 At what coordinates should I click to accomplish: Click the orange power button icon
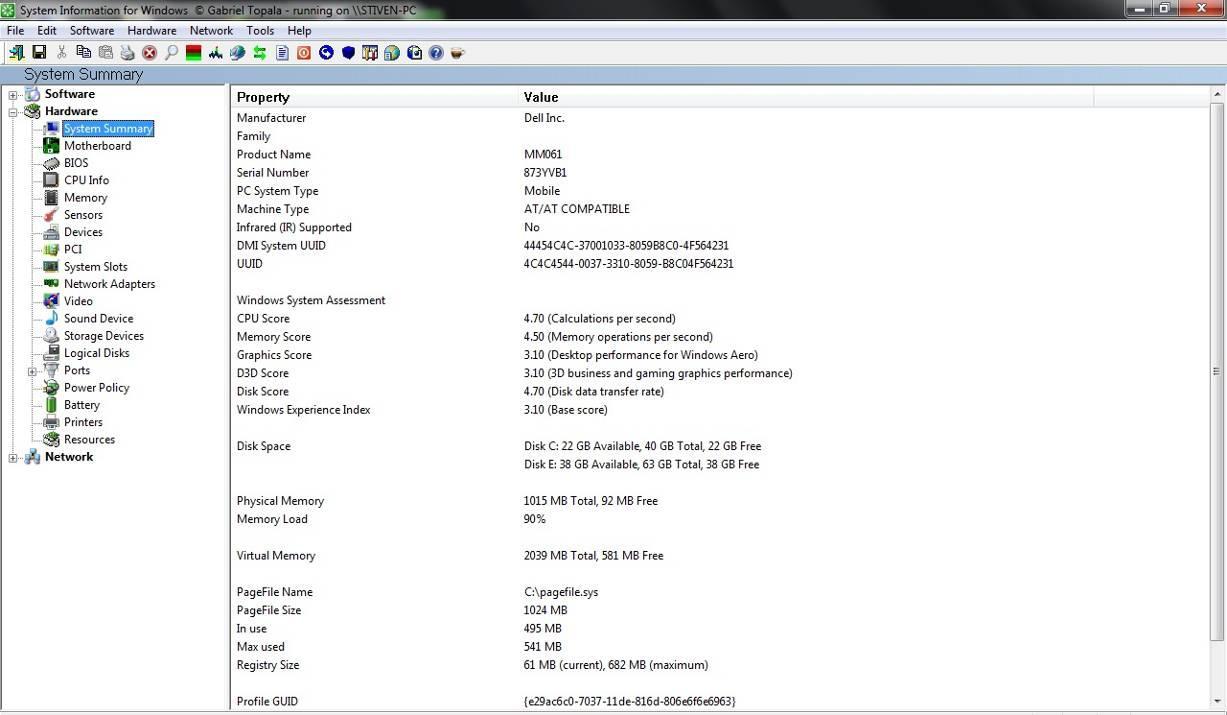[x=304, y=52]
